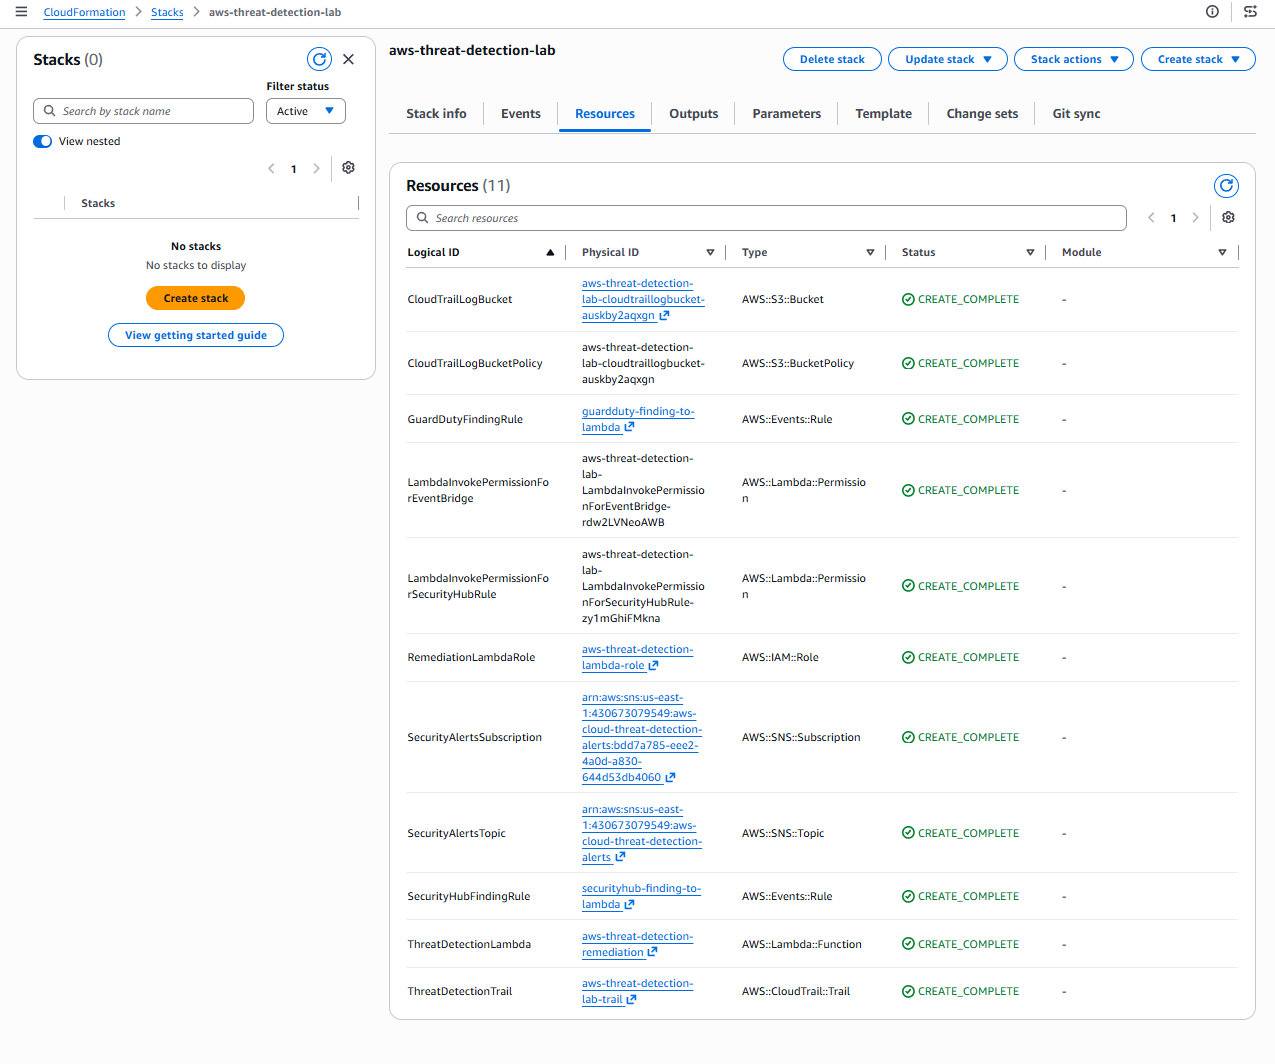This screenshot has height=1064, width=1275.
Task: Select the AWS::S3::BucketPolicy type cell
Action: 798,364
